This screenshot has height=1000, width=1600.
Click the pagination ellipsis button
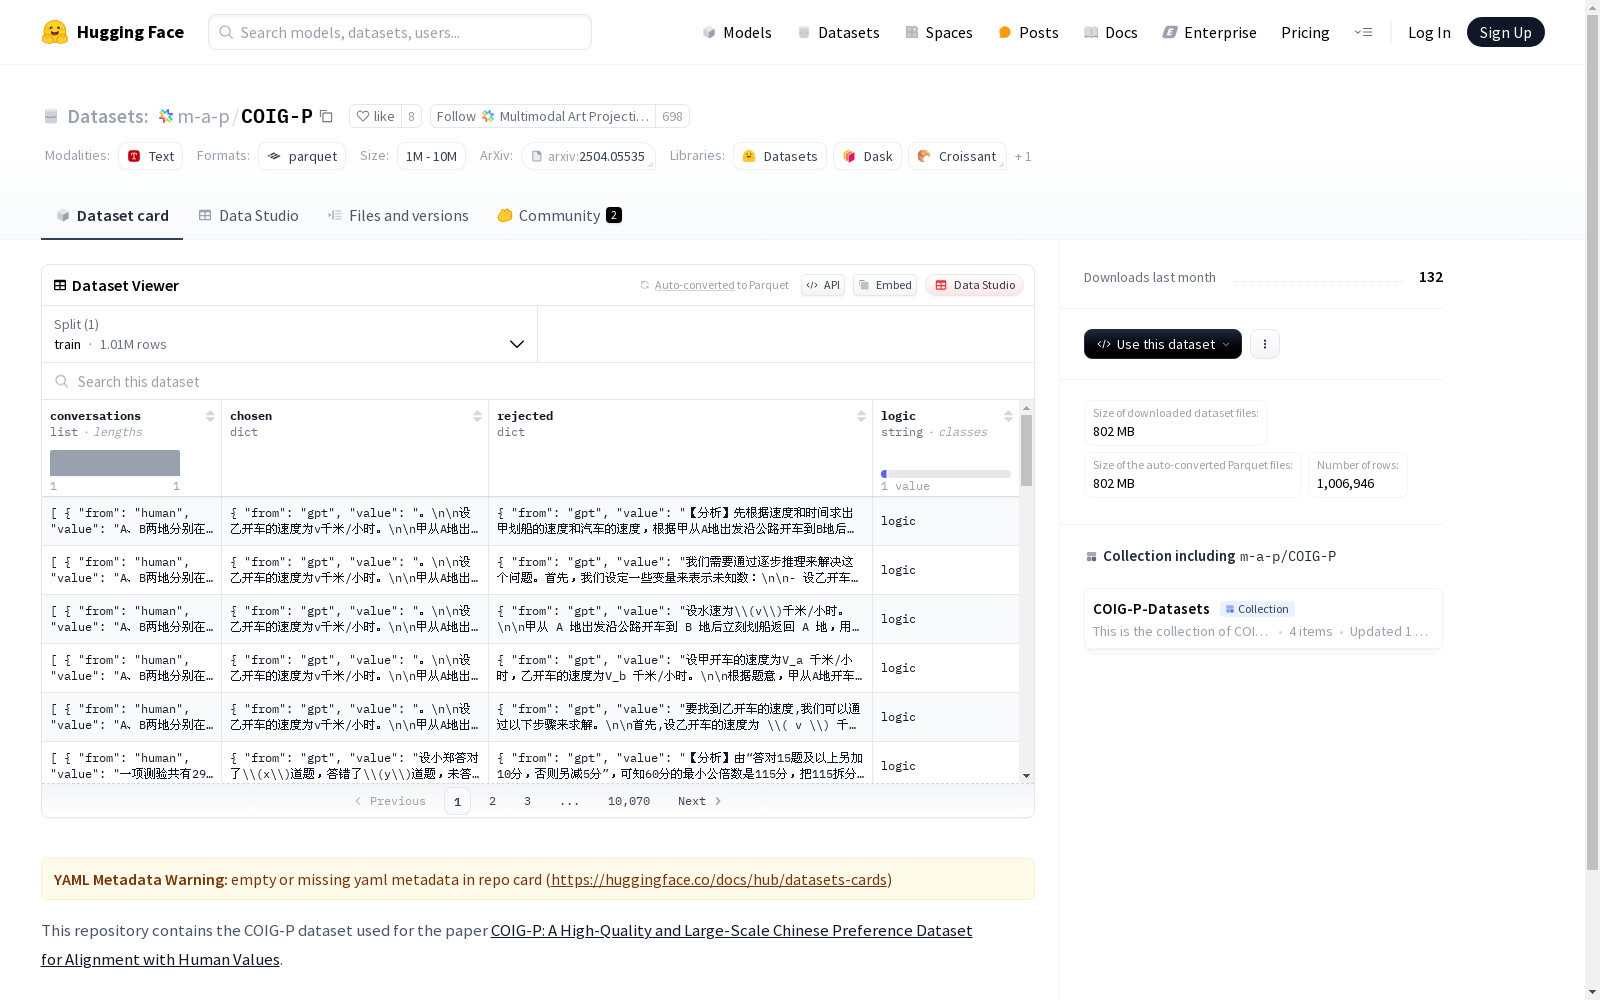(569, 801)
